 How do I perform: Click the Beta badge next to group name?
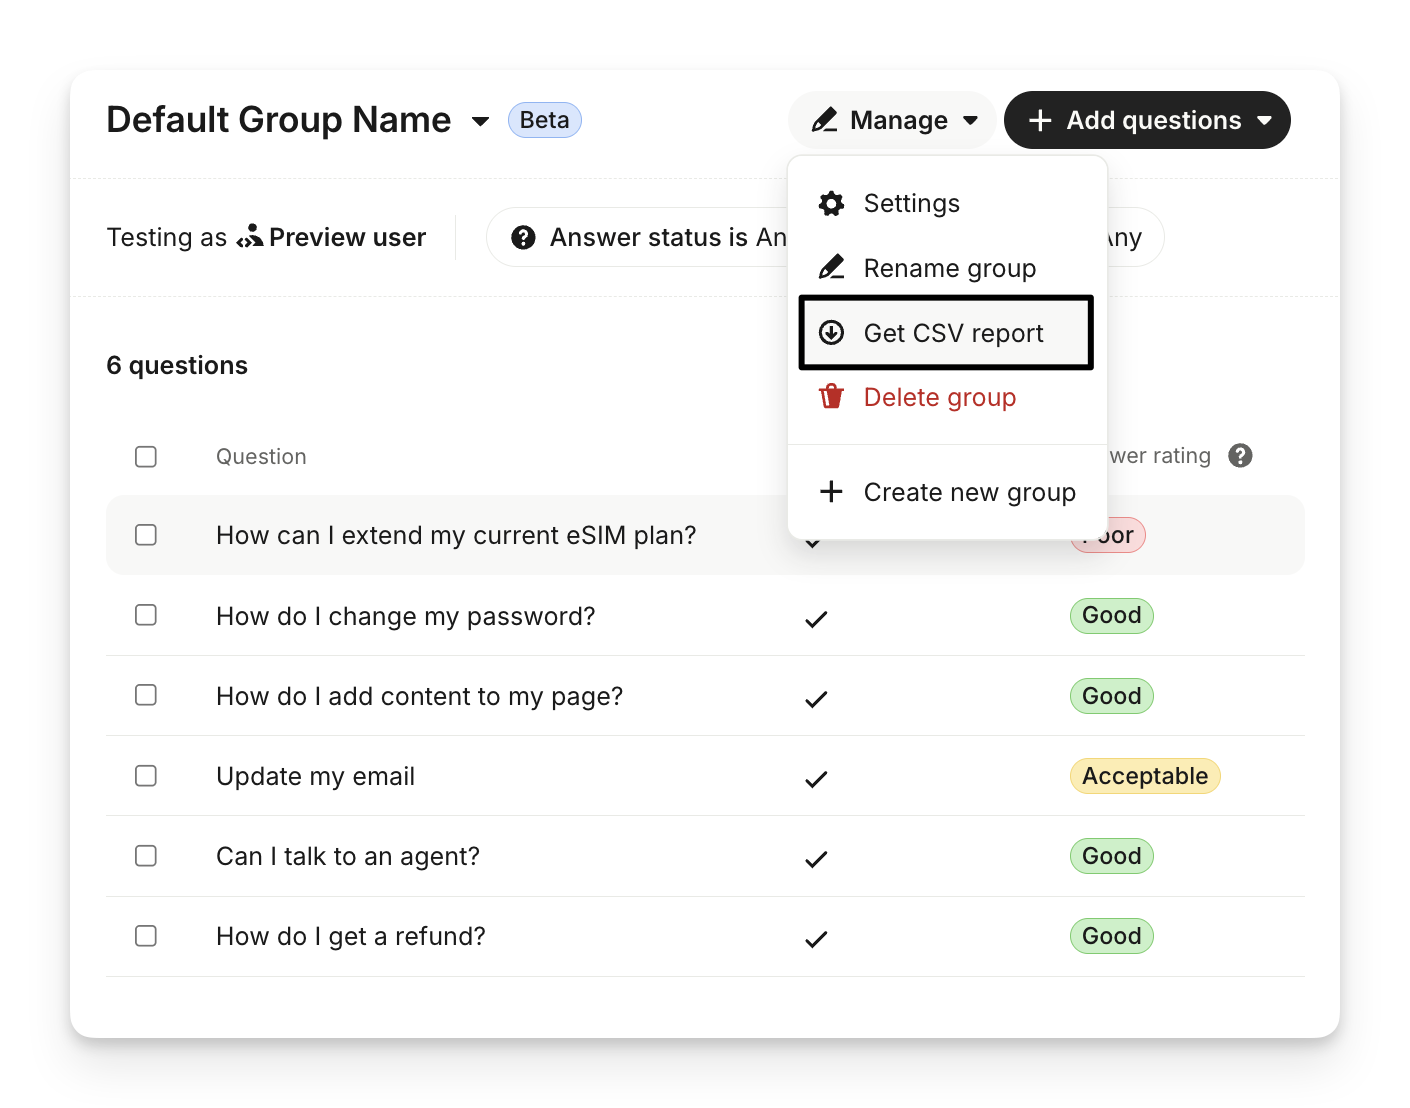click(x=544, y=120)
